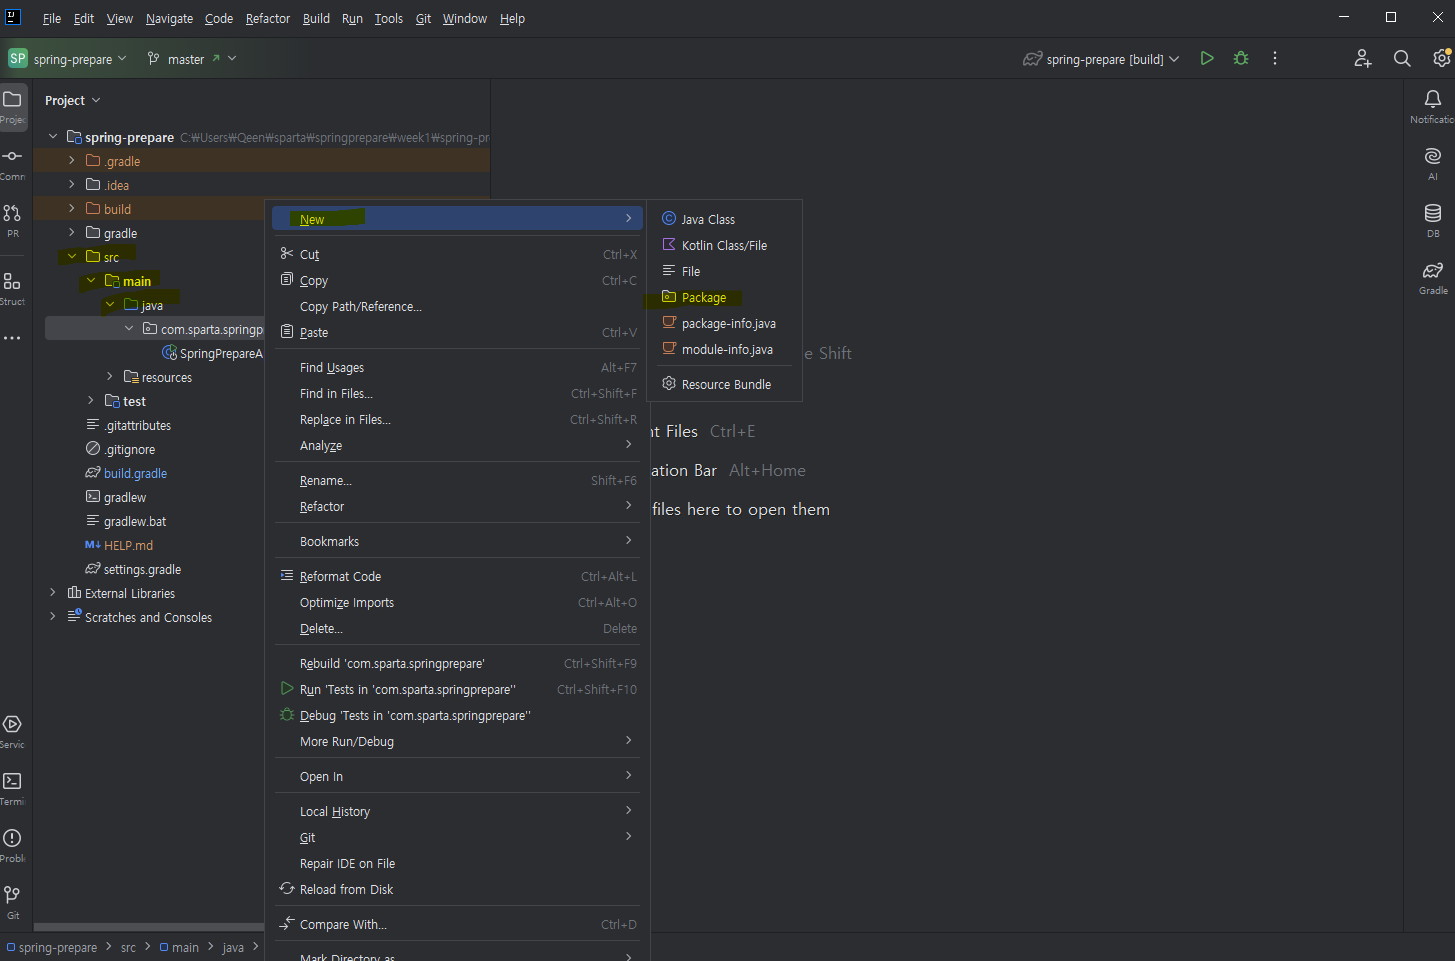
Task: Click Cut in context menu
Action: (457, 254)
